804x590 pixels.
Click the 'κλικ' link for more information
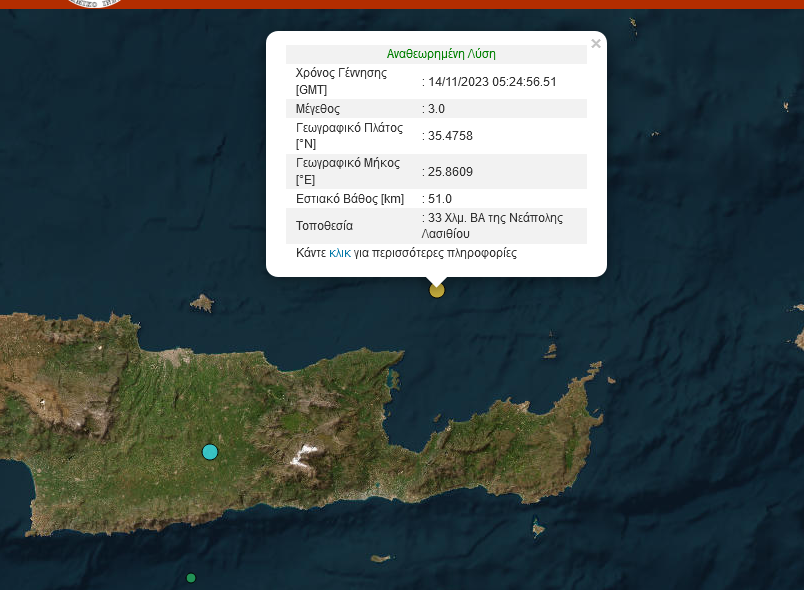[339, 254]
